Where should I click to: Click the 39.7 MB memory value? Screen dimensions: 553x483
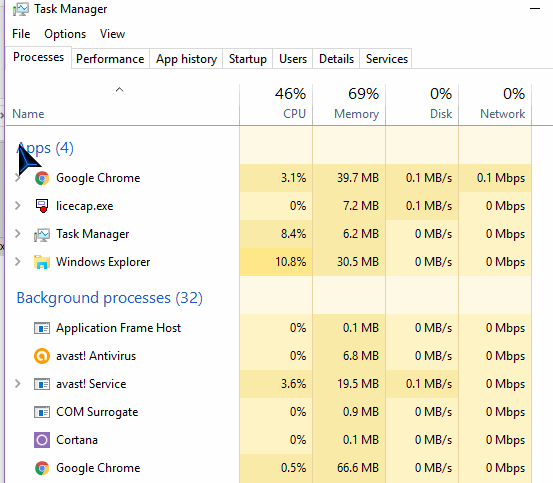pyautogui.click(x=358, y=178)
